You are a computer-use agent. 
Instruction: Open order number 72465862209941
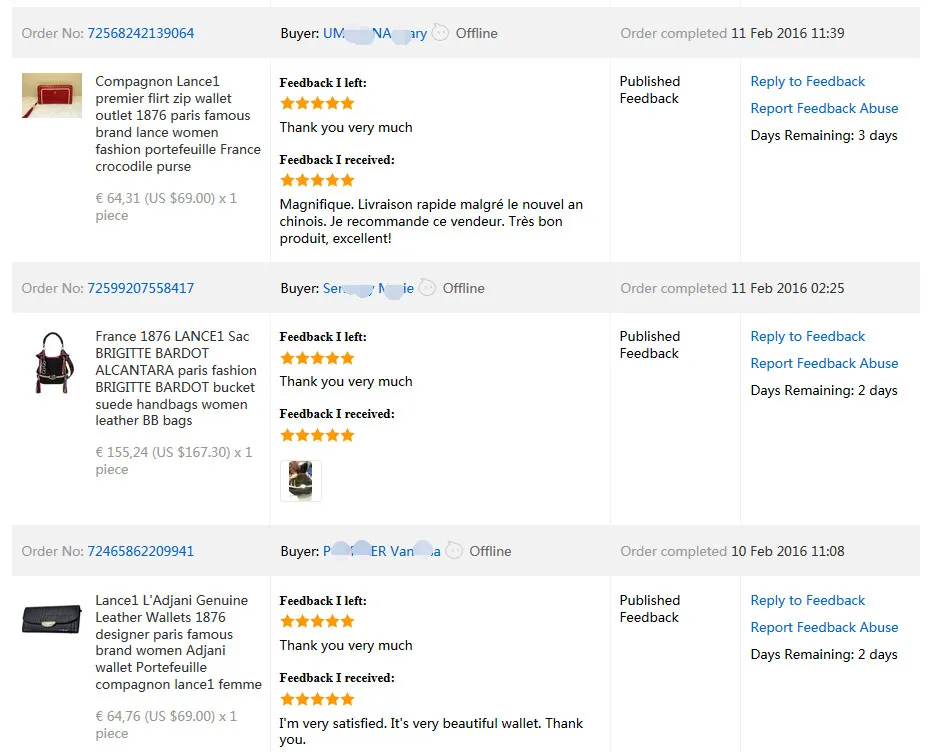pyautogui.click(x=141, y=551)
